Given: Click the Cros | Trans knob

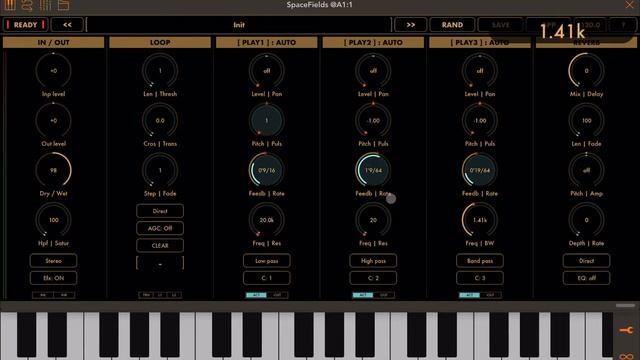Looking at the screenshot, I should click(x=160, y=120).
